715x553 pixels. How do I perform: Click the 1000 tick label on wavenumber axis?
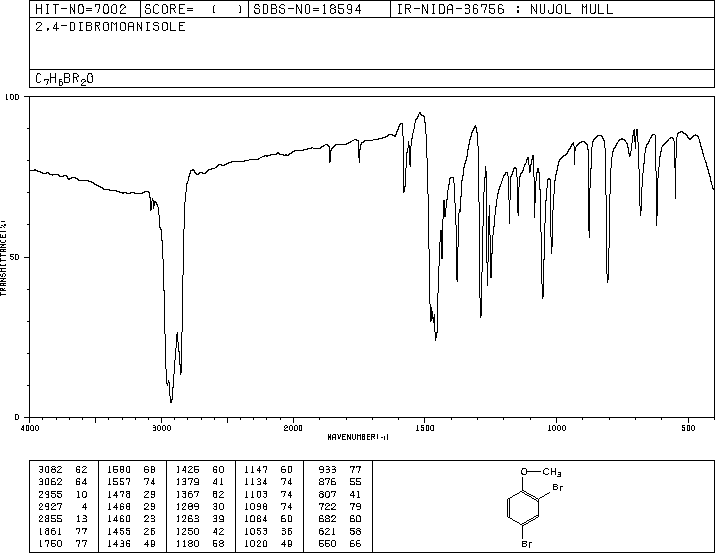(x=556, y=428)
